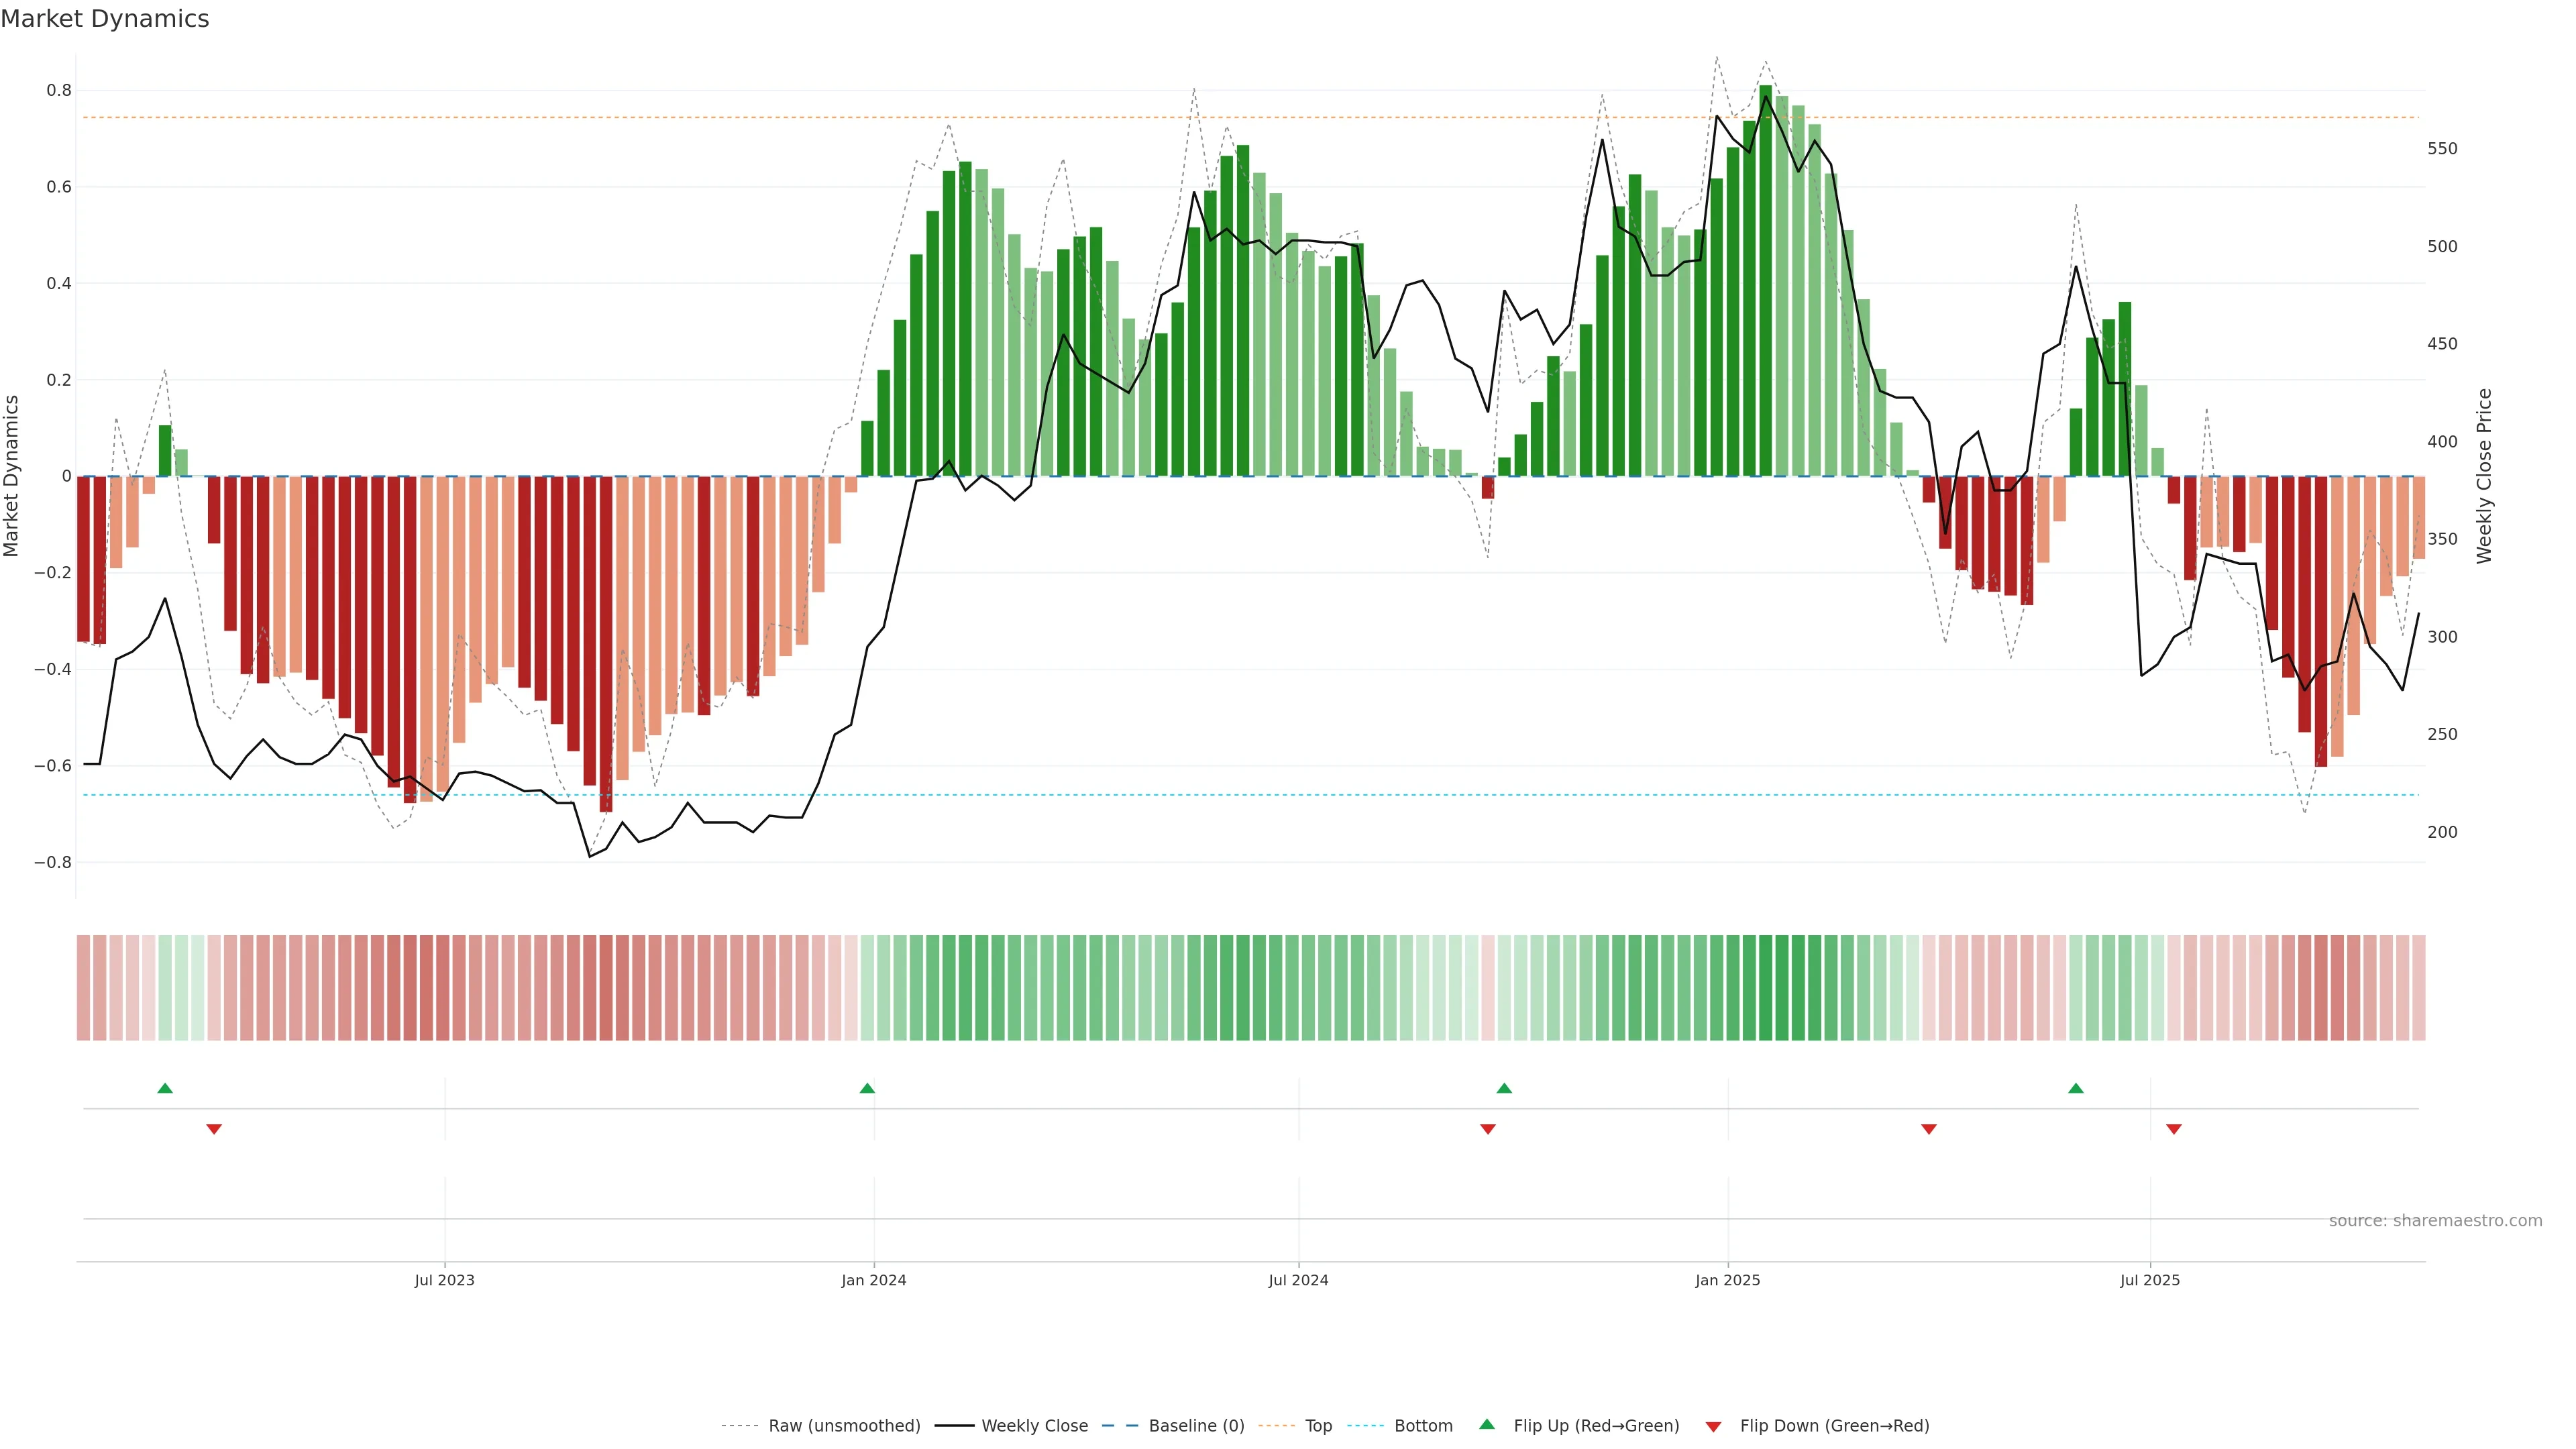Toggle the Baseline (0) legend entry
This screenshot has width=2576, height=1449.
pyautogui.click(x=1196, y=1426)
